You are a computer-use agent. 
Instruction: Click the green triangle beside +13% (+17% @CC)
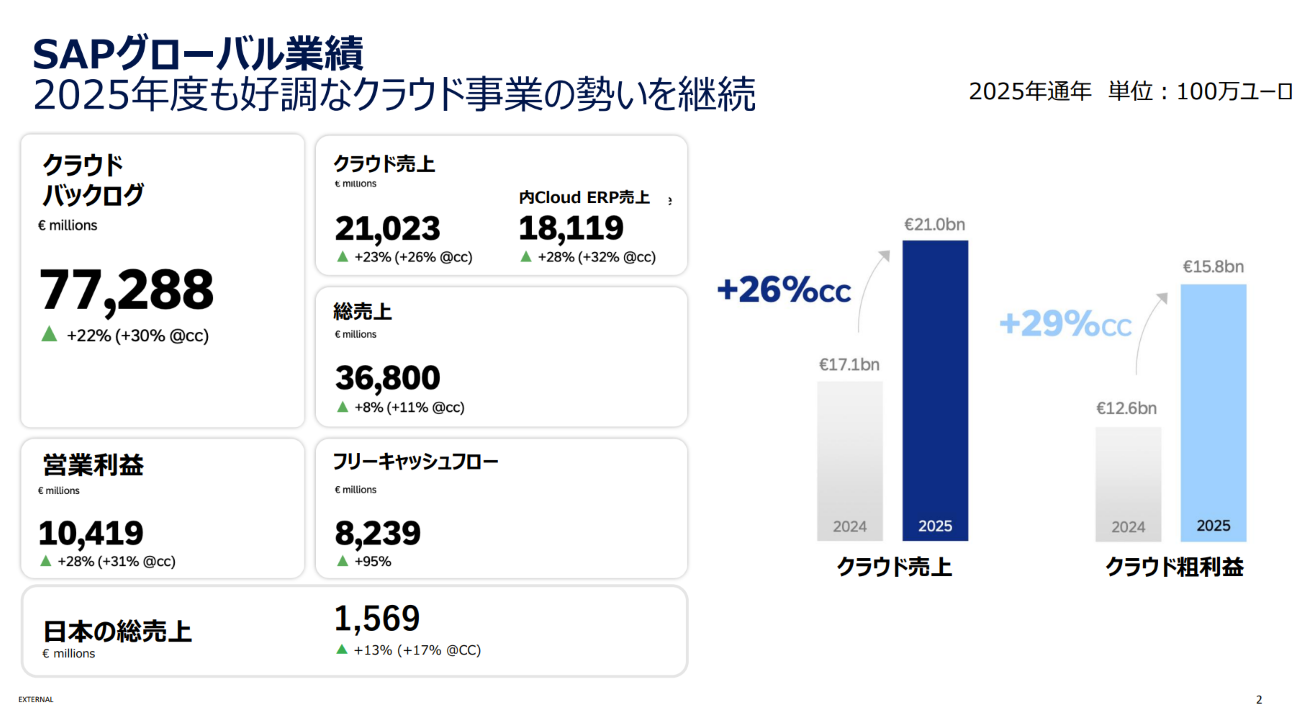tap(343, 650)
